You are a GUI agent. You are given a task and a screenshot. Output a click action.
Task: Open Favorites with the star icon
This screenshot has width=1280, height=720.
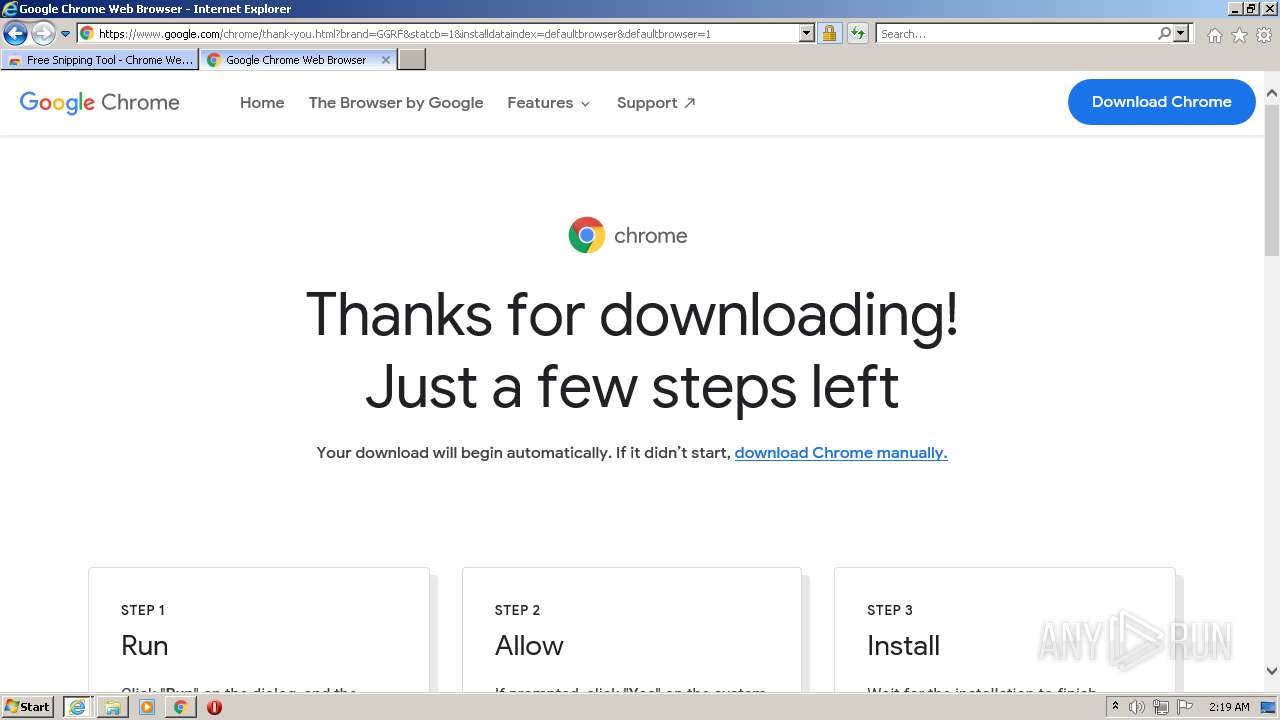[x=1239, y=35]
